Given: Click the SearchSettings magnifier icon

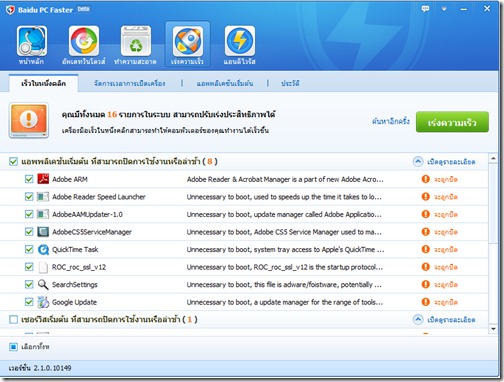Looking at the screenshot, I should pos(43,284).
